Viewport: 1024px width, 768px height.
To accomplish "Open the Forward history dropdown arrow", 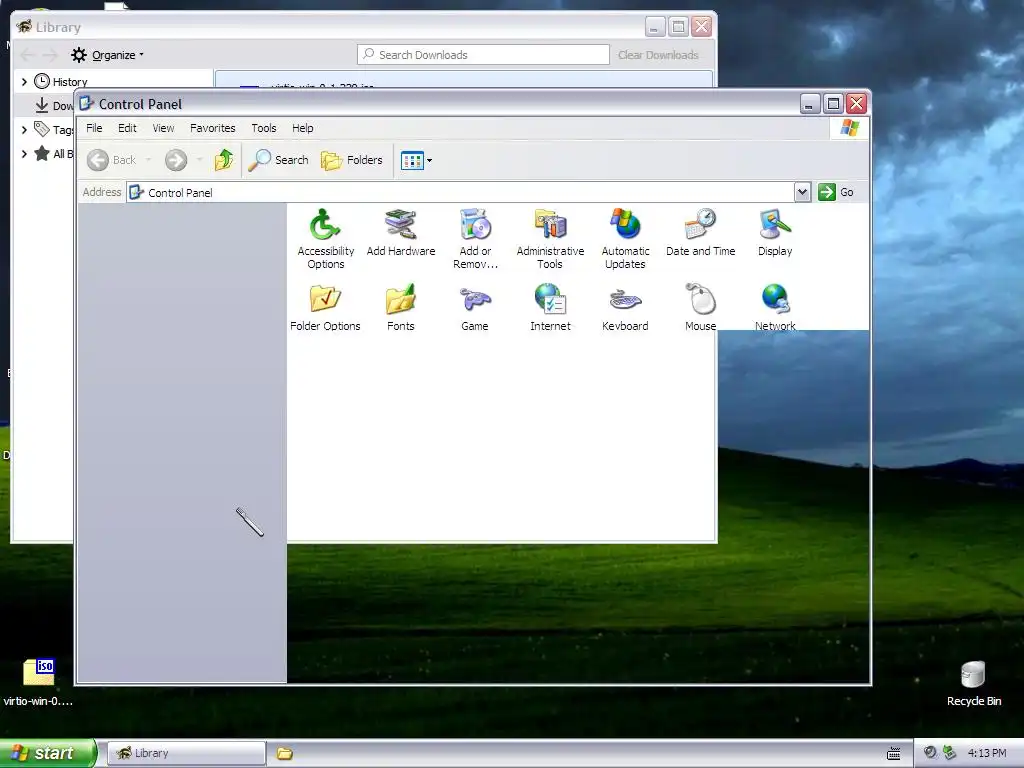I will click(199, 160).
